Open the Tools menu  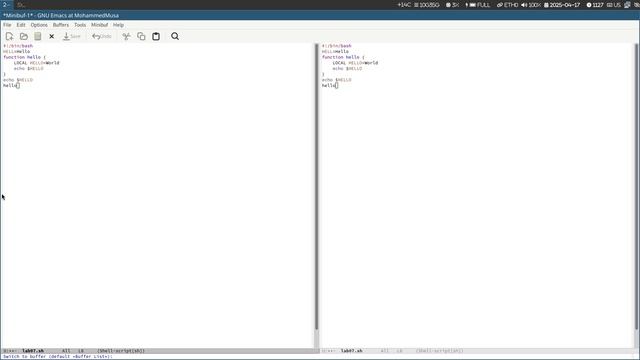tap(80, 25)
